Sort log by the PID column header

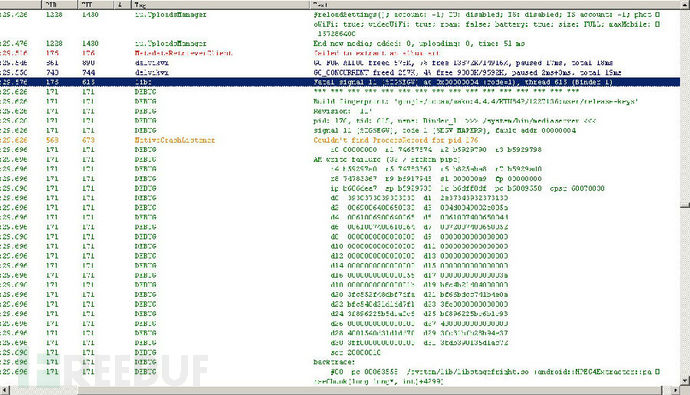(60, 4)
